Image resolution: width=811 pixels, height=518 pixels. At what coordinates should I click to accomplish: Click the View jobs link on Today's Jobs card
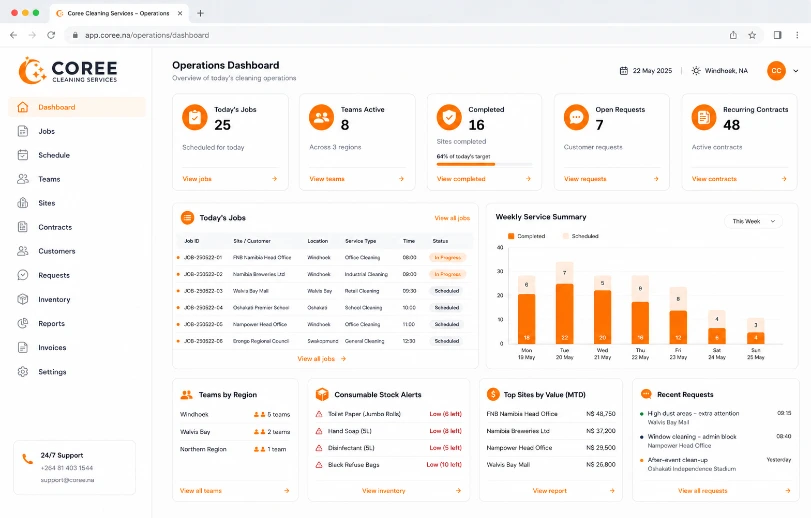pos(197,179)
